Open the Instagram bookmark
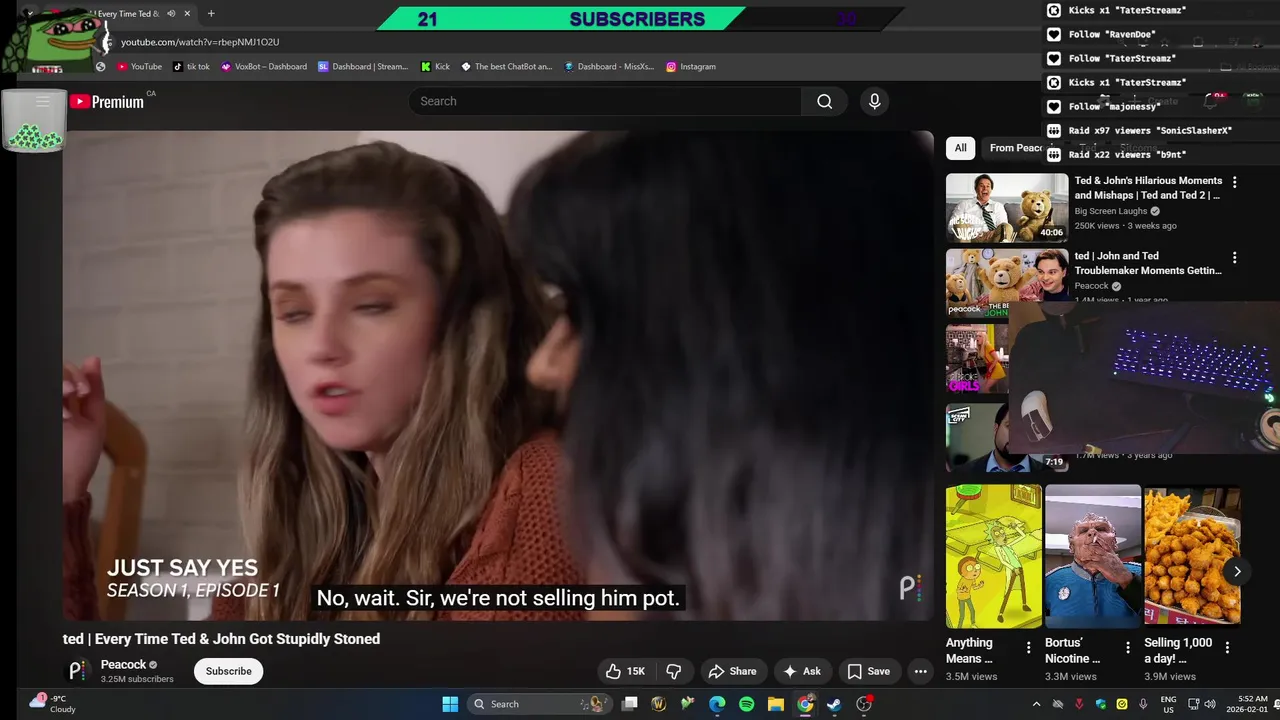 [x=691, y=66]
